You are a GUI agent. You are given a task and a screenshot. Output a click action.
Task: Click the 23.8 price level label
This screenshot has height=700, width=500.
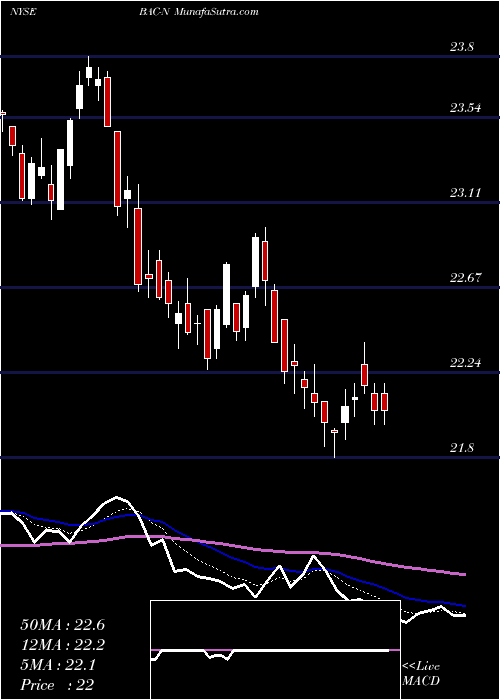point(462,47)
